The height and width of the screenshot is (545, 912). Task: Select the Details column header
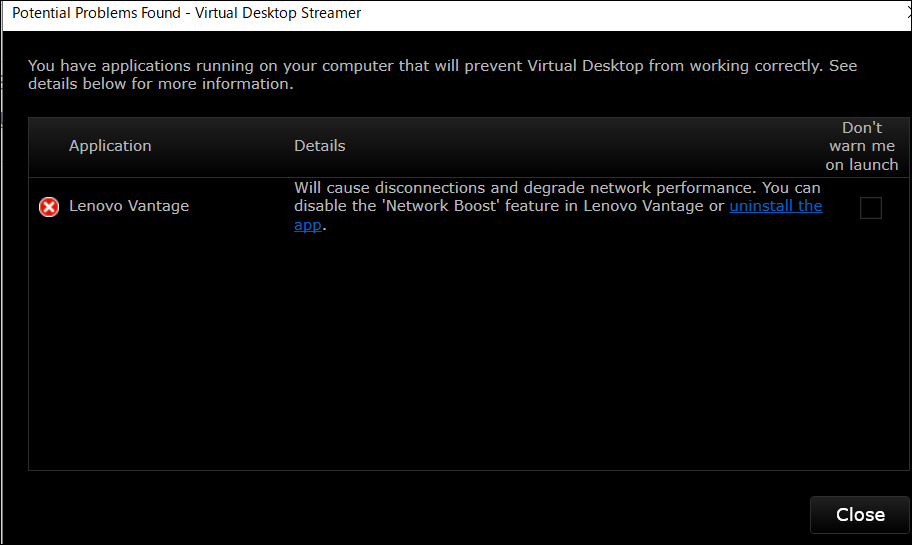coord(319,145)
